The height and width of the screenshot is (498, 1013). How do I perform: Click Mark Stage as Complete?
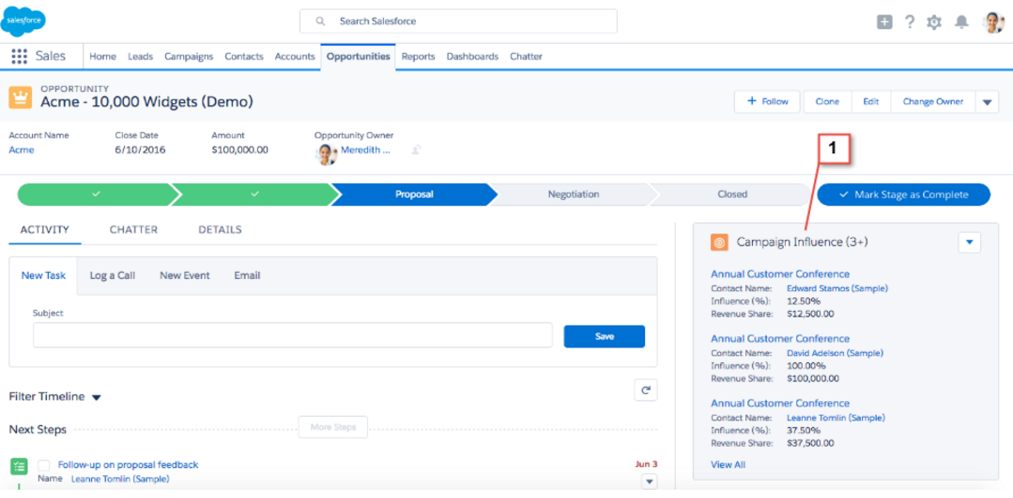point(904,194)
